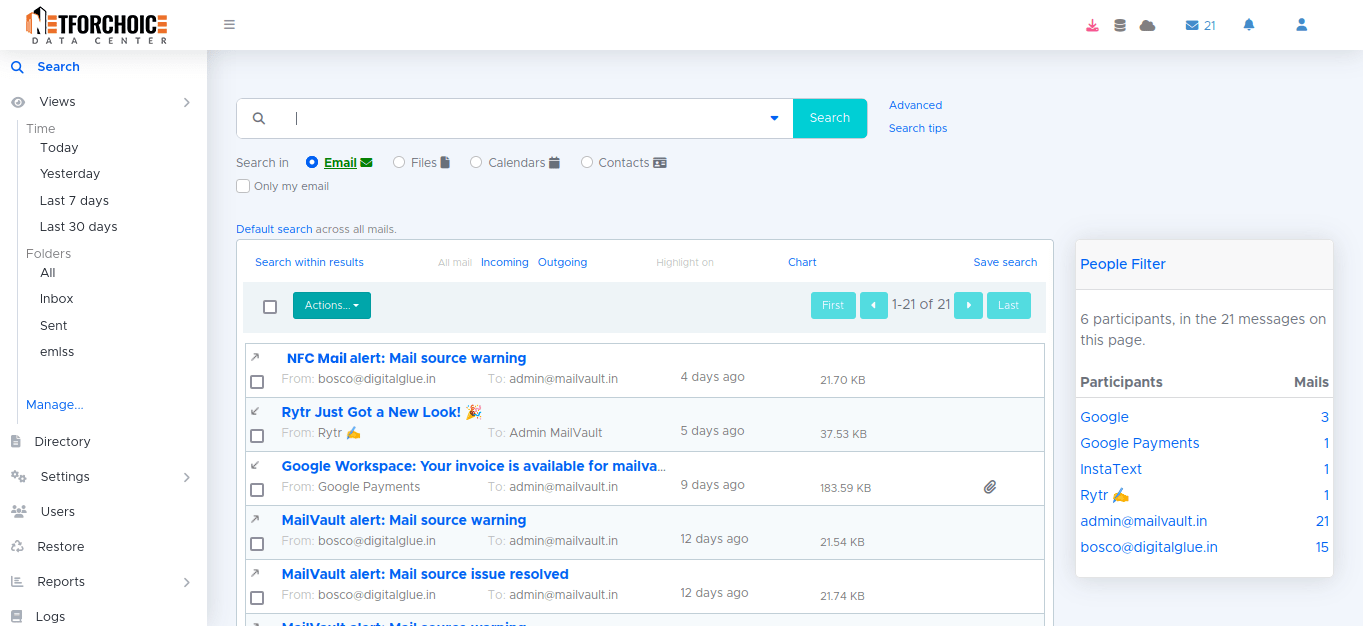Click the hamburger menu icon in header

229,25
